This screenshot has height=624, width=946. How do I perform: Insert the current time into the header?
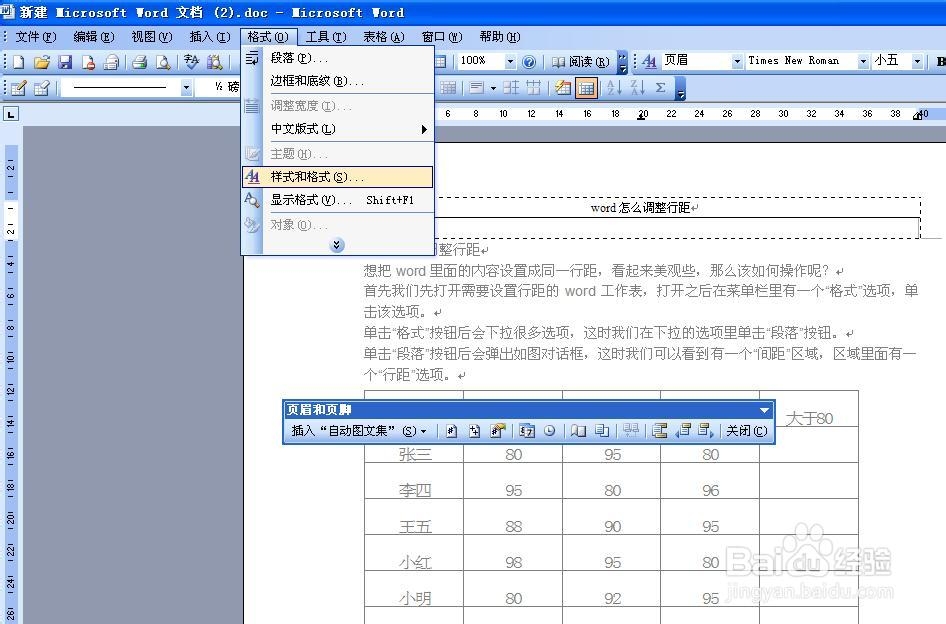point(552,430)
